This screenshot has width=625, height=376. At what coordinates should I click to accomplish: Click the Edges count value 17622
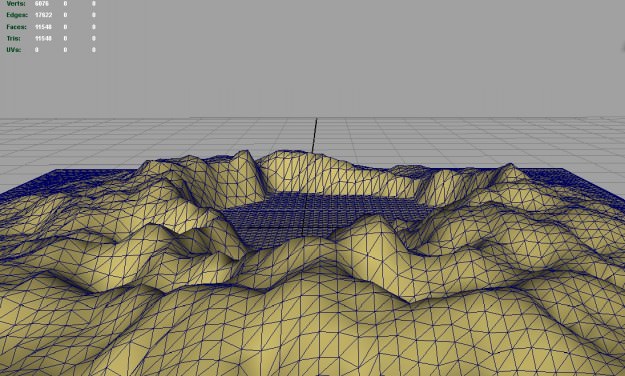tap(43, 15)
